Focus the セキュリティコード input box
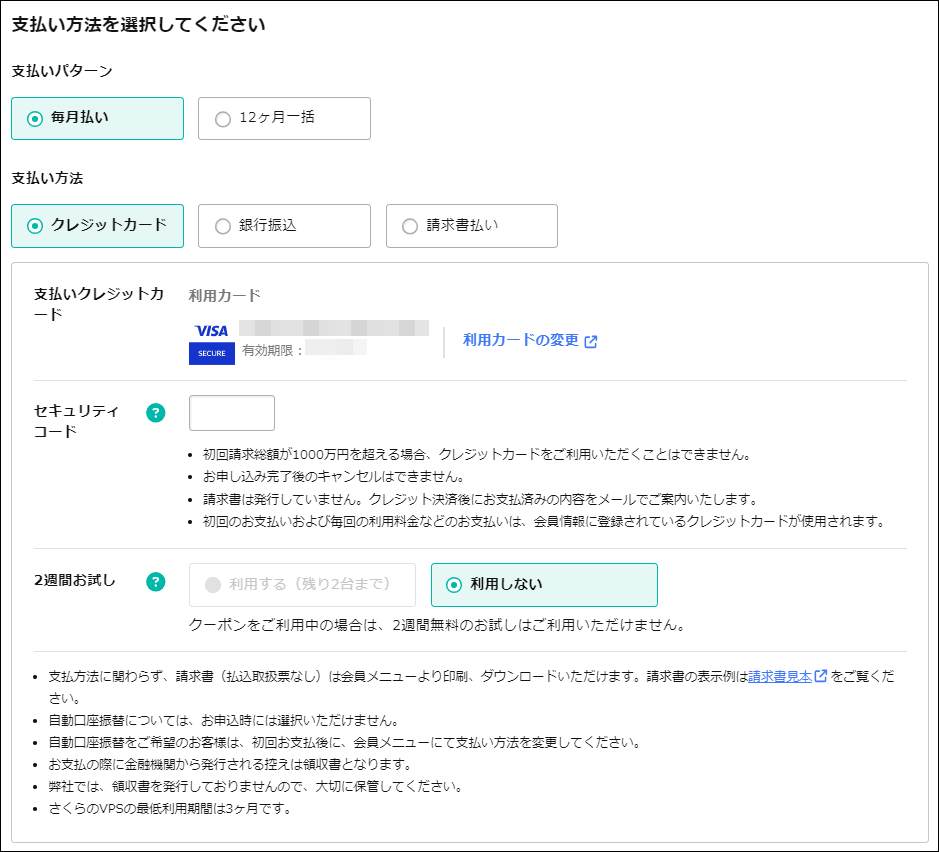 (232, 413)
